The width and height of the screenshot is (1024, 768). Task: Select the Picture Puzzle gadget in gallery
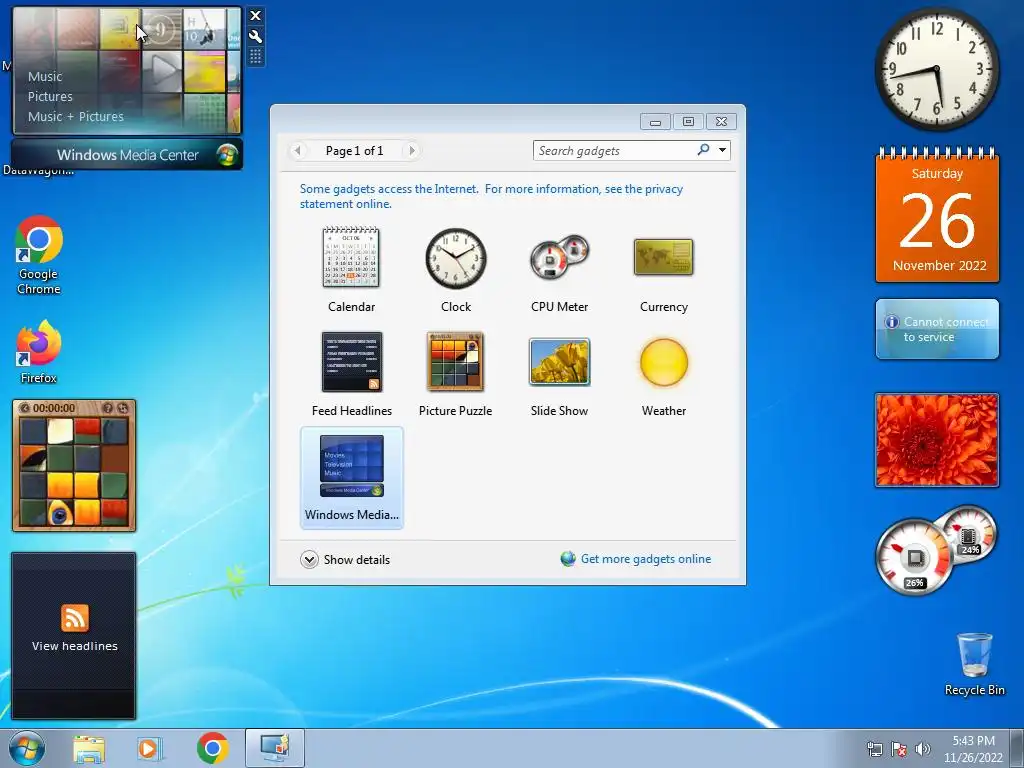tap(456, 374)
